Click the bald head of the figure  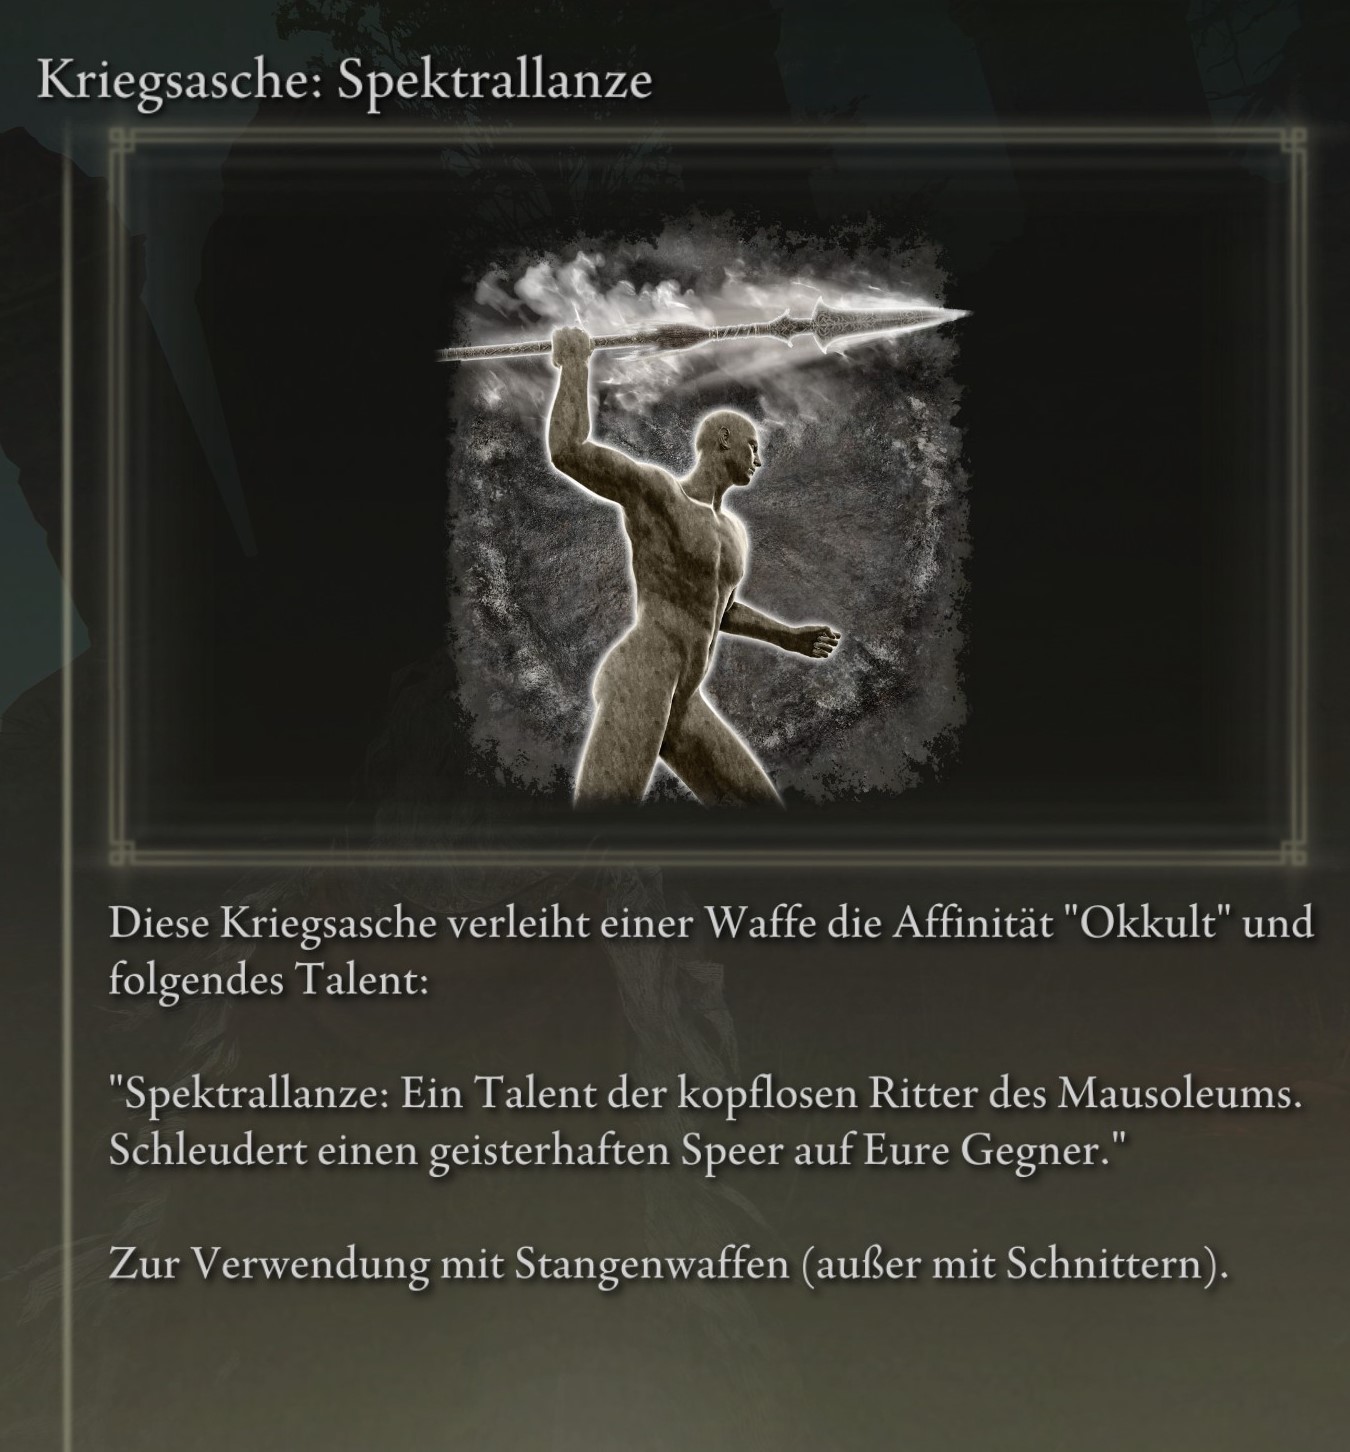coord(735,447)
